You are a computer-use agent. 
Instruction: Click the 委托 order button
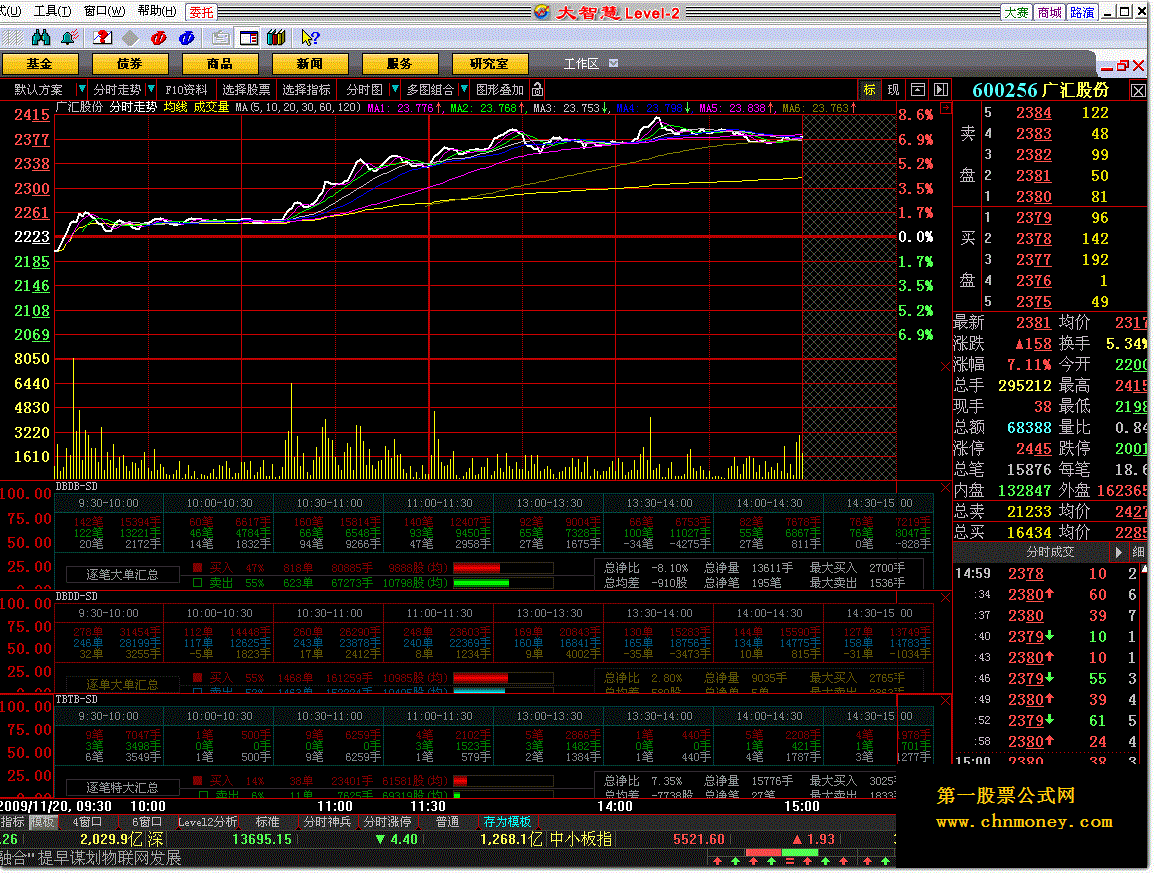[x=201, y=13]
